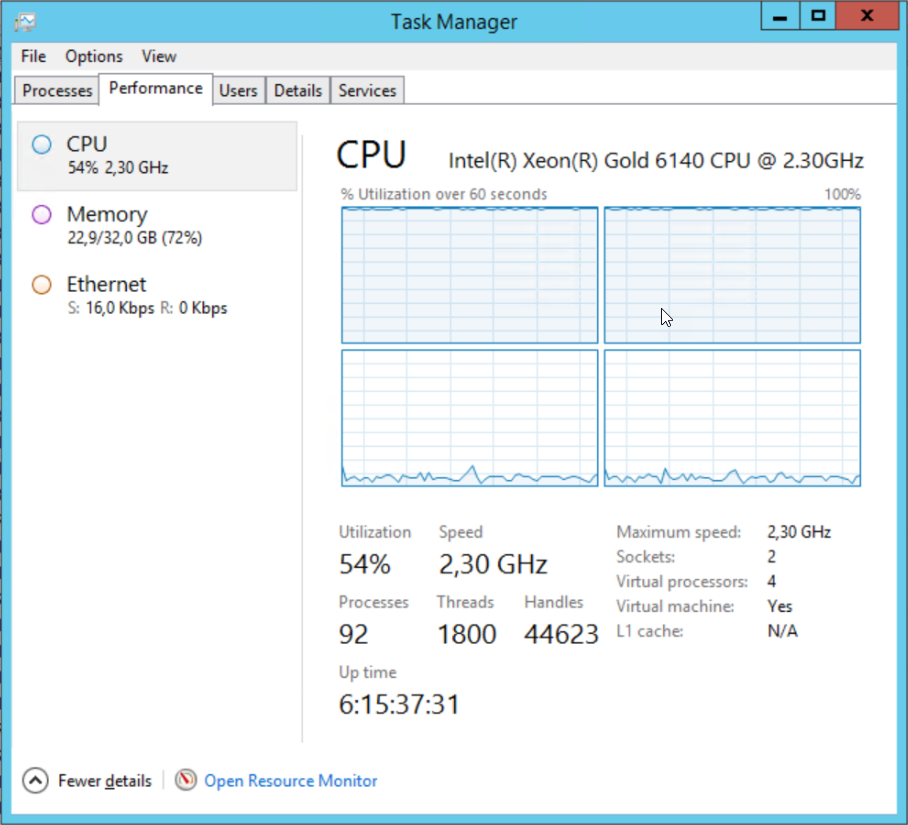Click the Ethernet send rate 16,0 Kbps
The image size is (908, 825).
120,308
